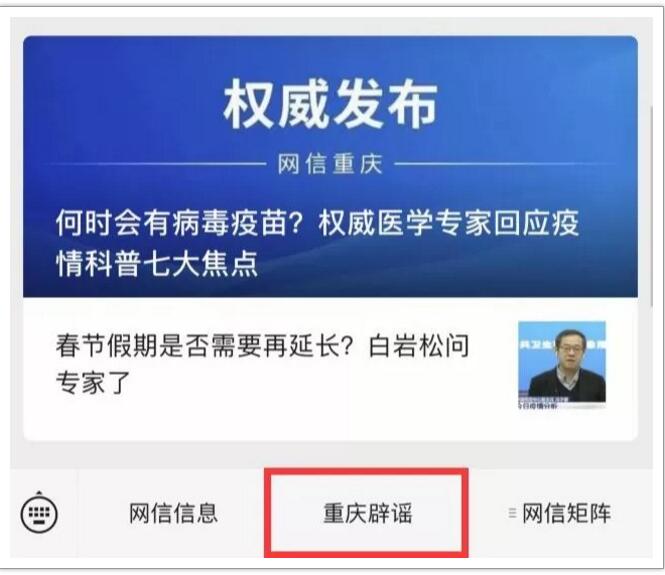Click the 专家了 continuation text line

(x=93, y=382)
